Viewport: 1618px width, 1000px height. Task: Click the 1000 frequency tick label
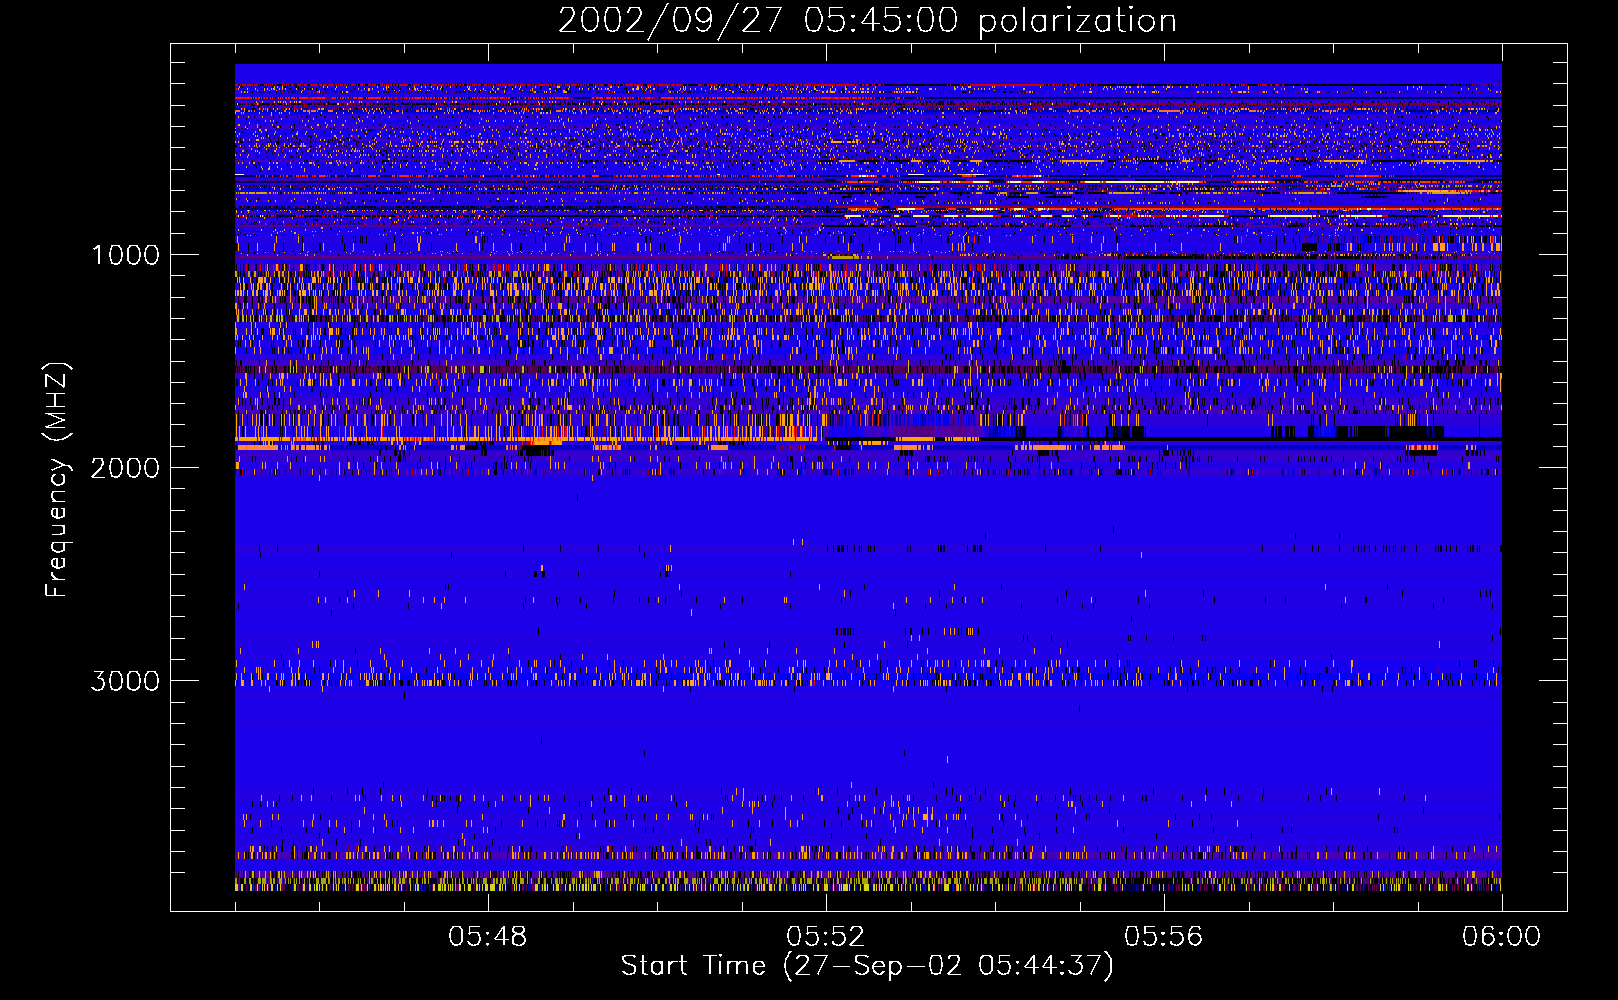click(126, 255)
